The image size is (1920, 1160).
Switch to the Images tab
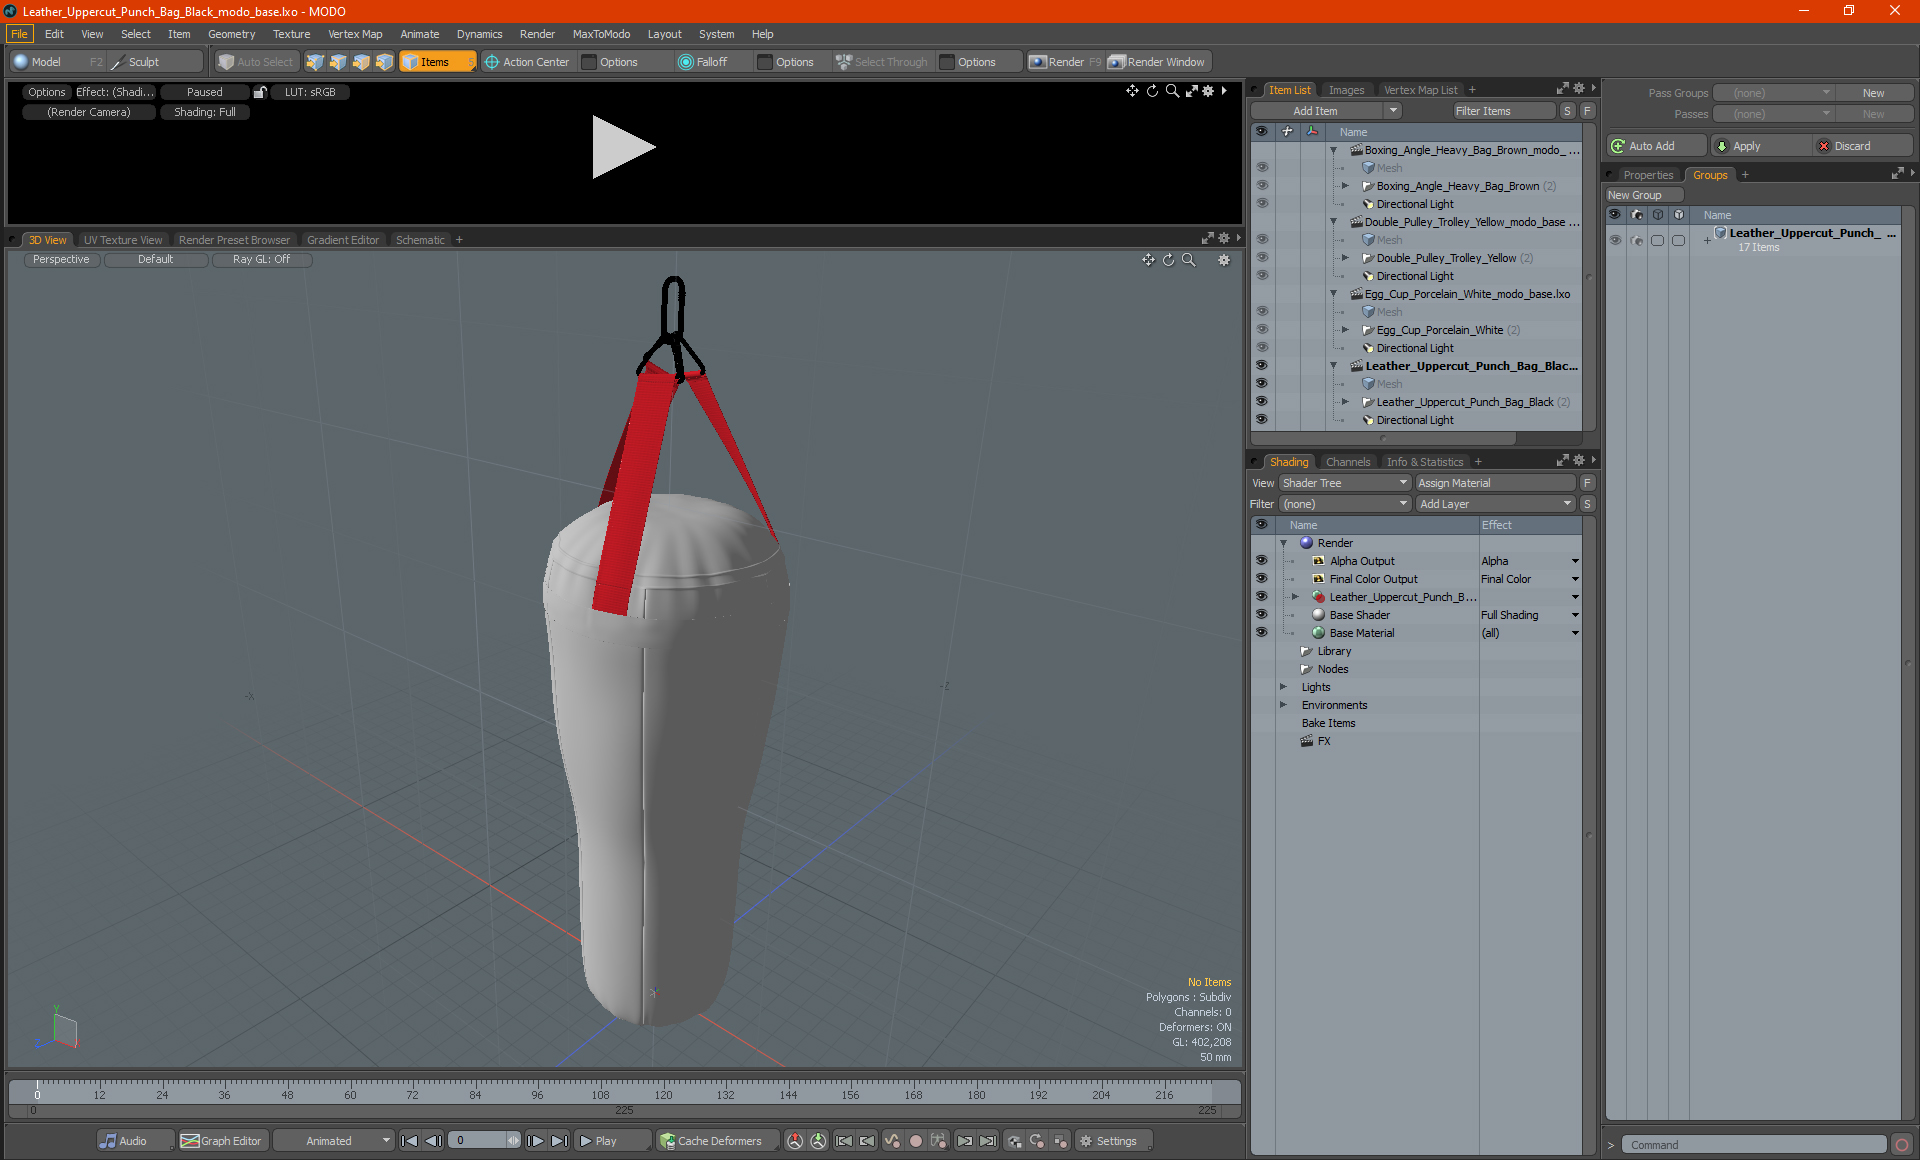pyautogui.click(x=1346, y=90)
